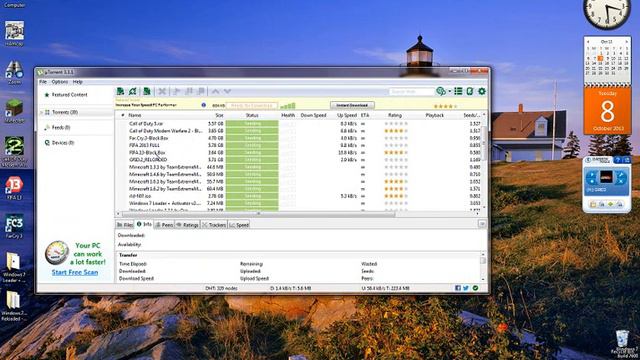640x360 pixels.
Task: Select the Far.Cry.3-Black.Box torrent
Action: 149,138
